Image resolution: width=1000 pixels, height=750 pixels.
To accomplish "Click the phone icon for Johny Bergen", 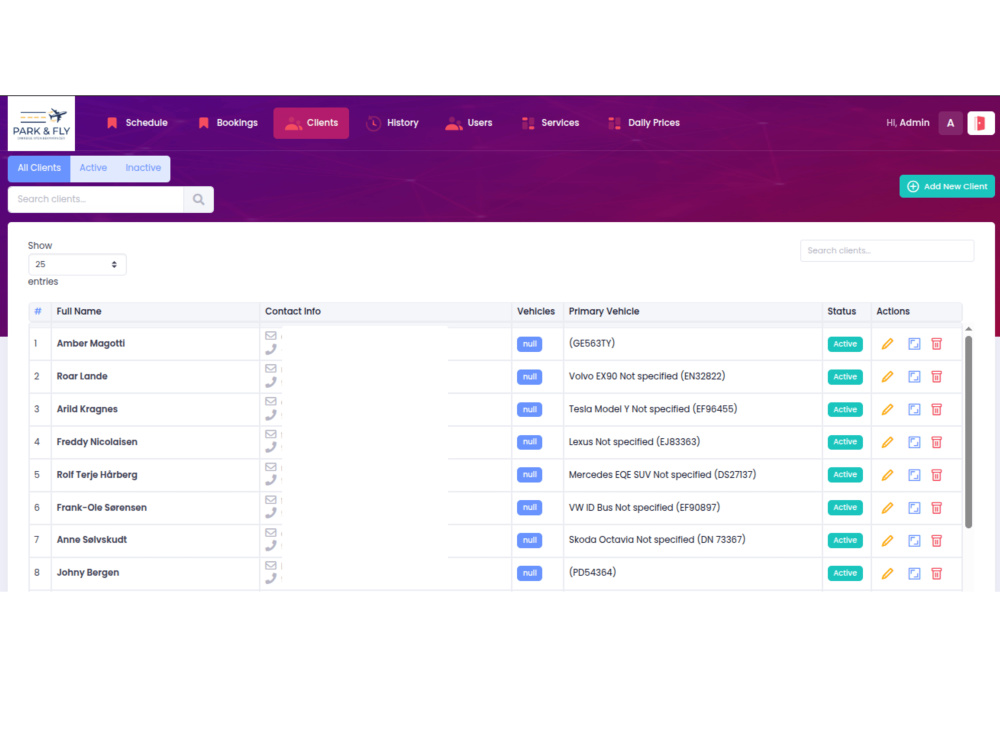I will coord(271,578).
